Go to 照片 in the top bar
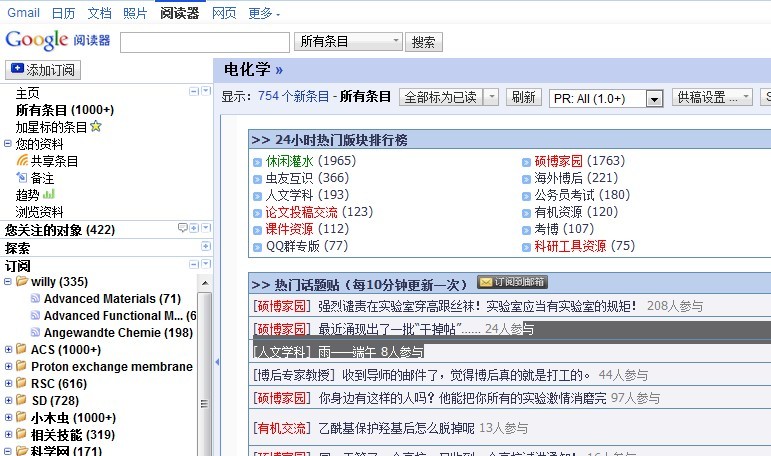 (135, 13)
